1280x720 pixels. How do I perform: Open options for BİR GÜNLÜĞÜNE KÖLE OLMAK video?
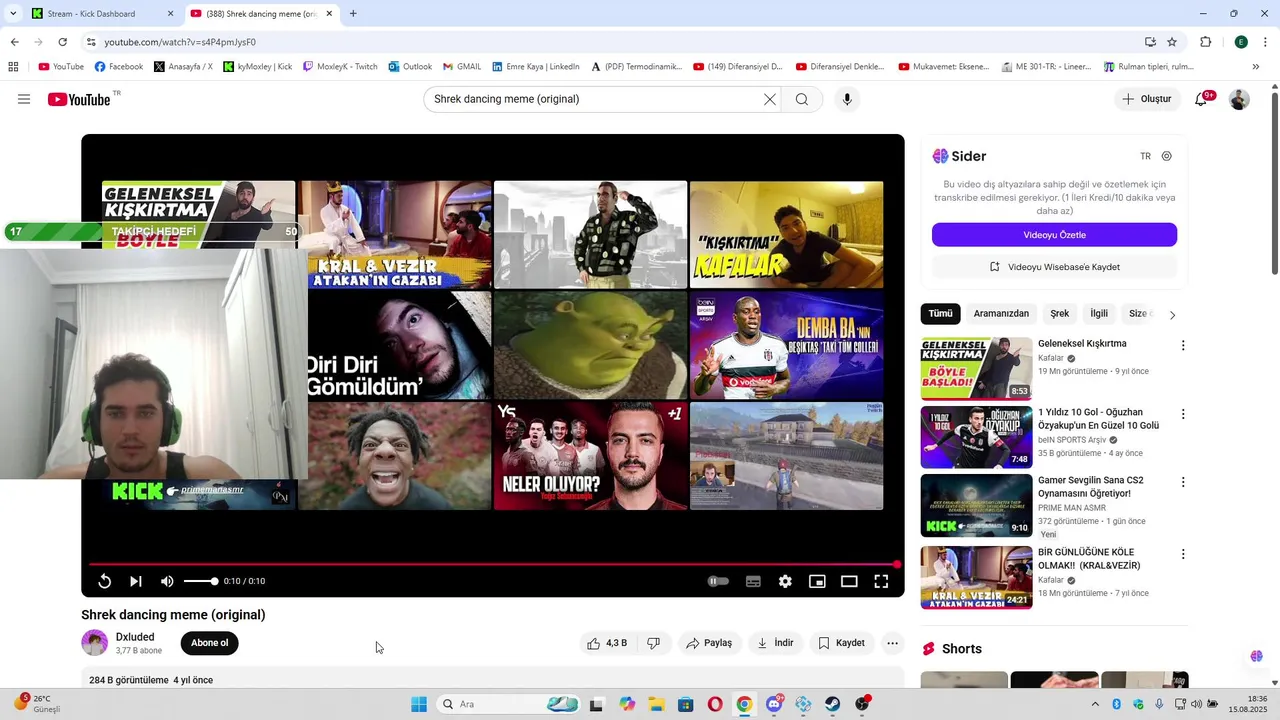(x=1183, y=554)
